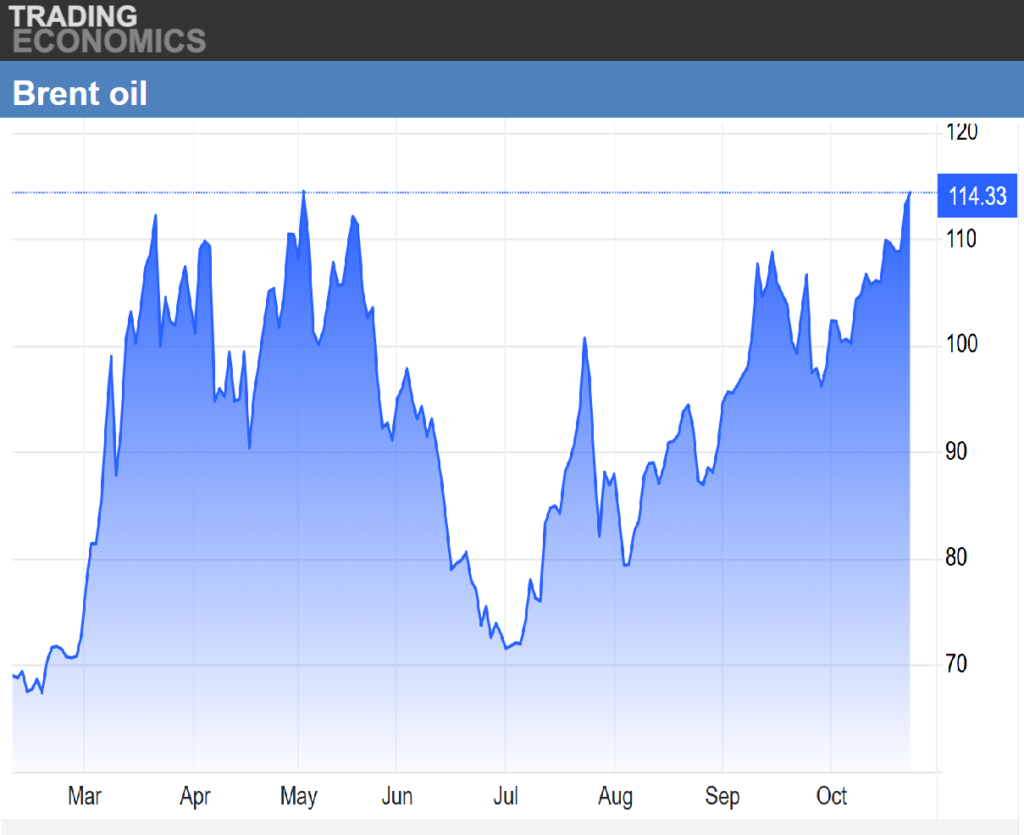Viewport: 1024px width, 835px height.
Task: Select the Sep label on the time axis
Action: click(x=722, y=796)
